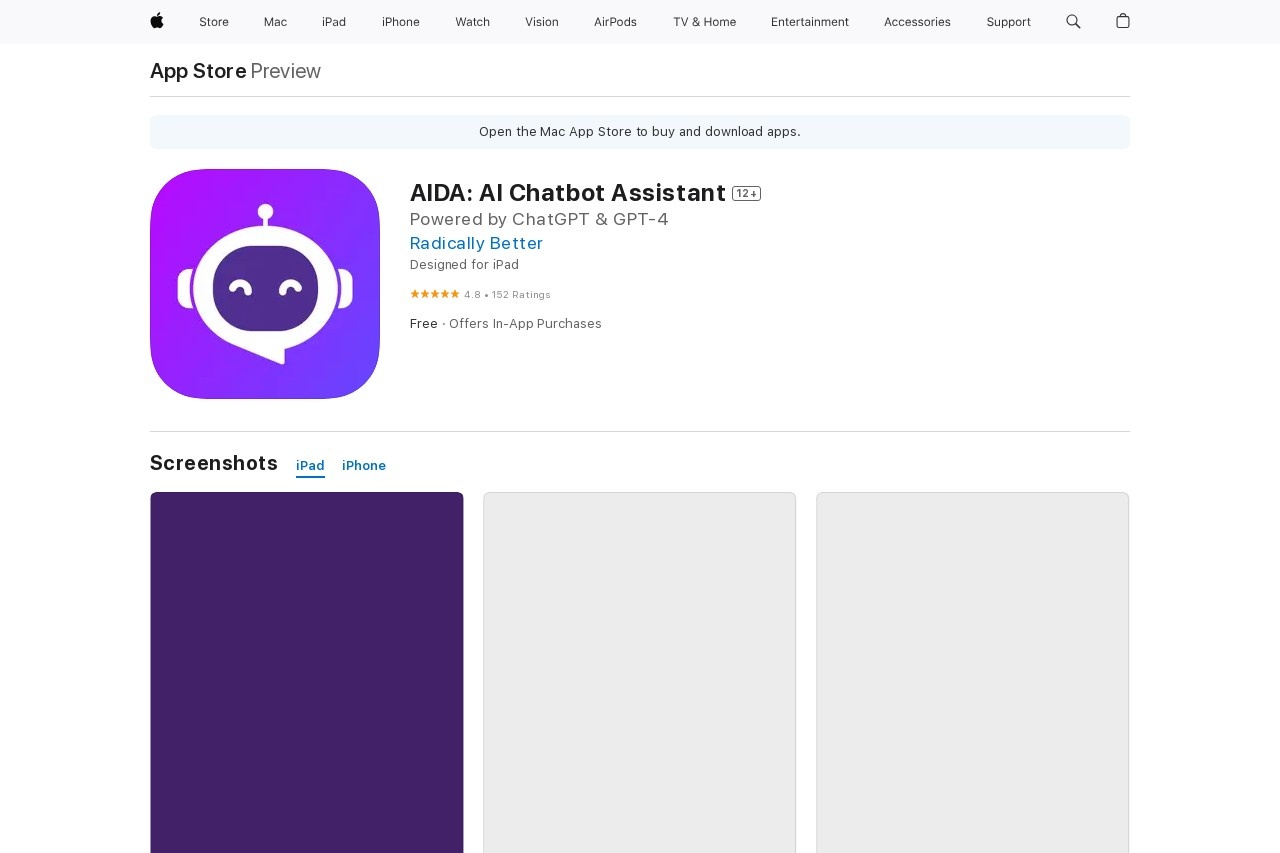Open the iPad nav menu item
This screenshot has width=1280, height=853.
pos(334,22)
